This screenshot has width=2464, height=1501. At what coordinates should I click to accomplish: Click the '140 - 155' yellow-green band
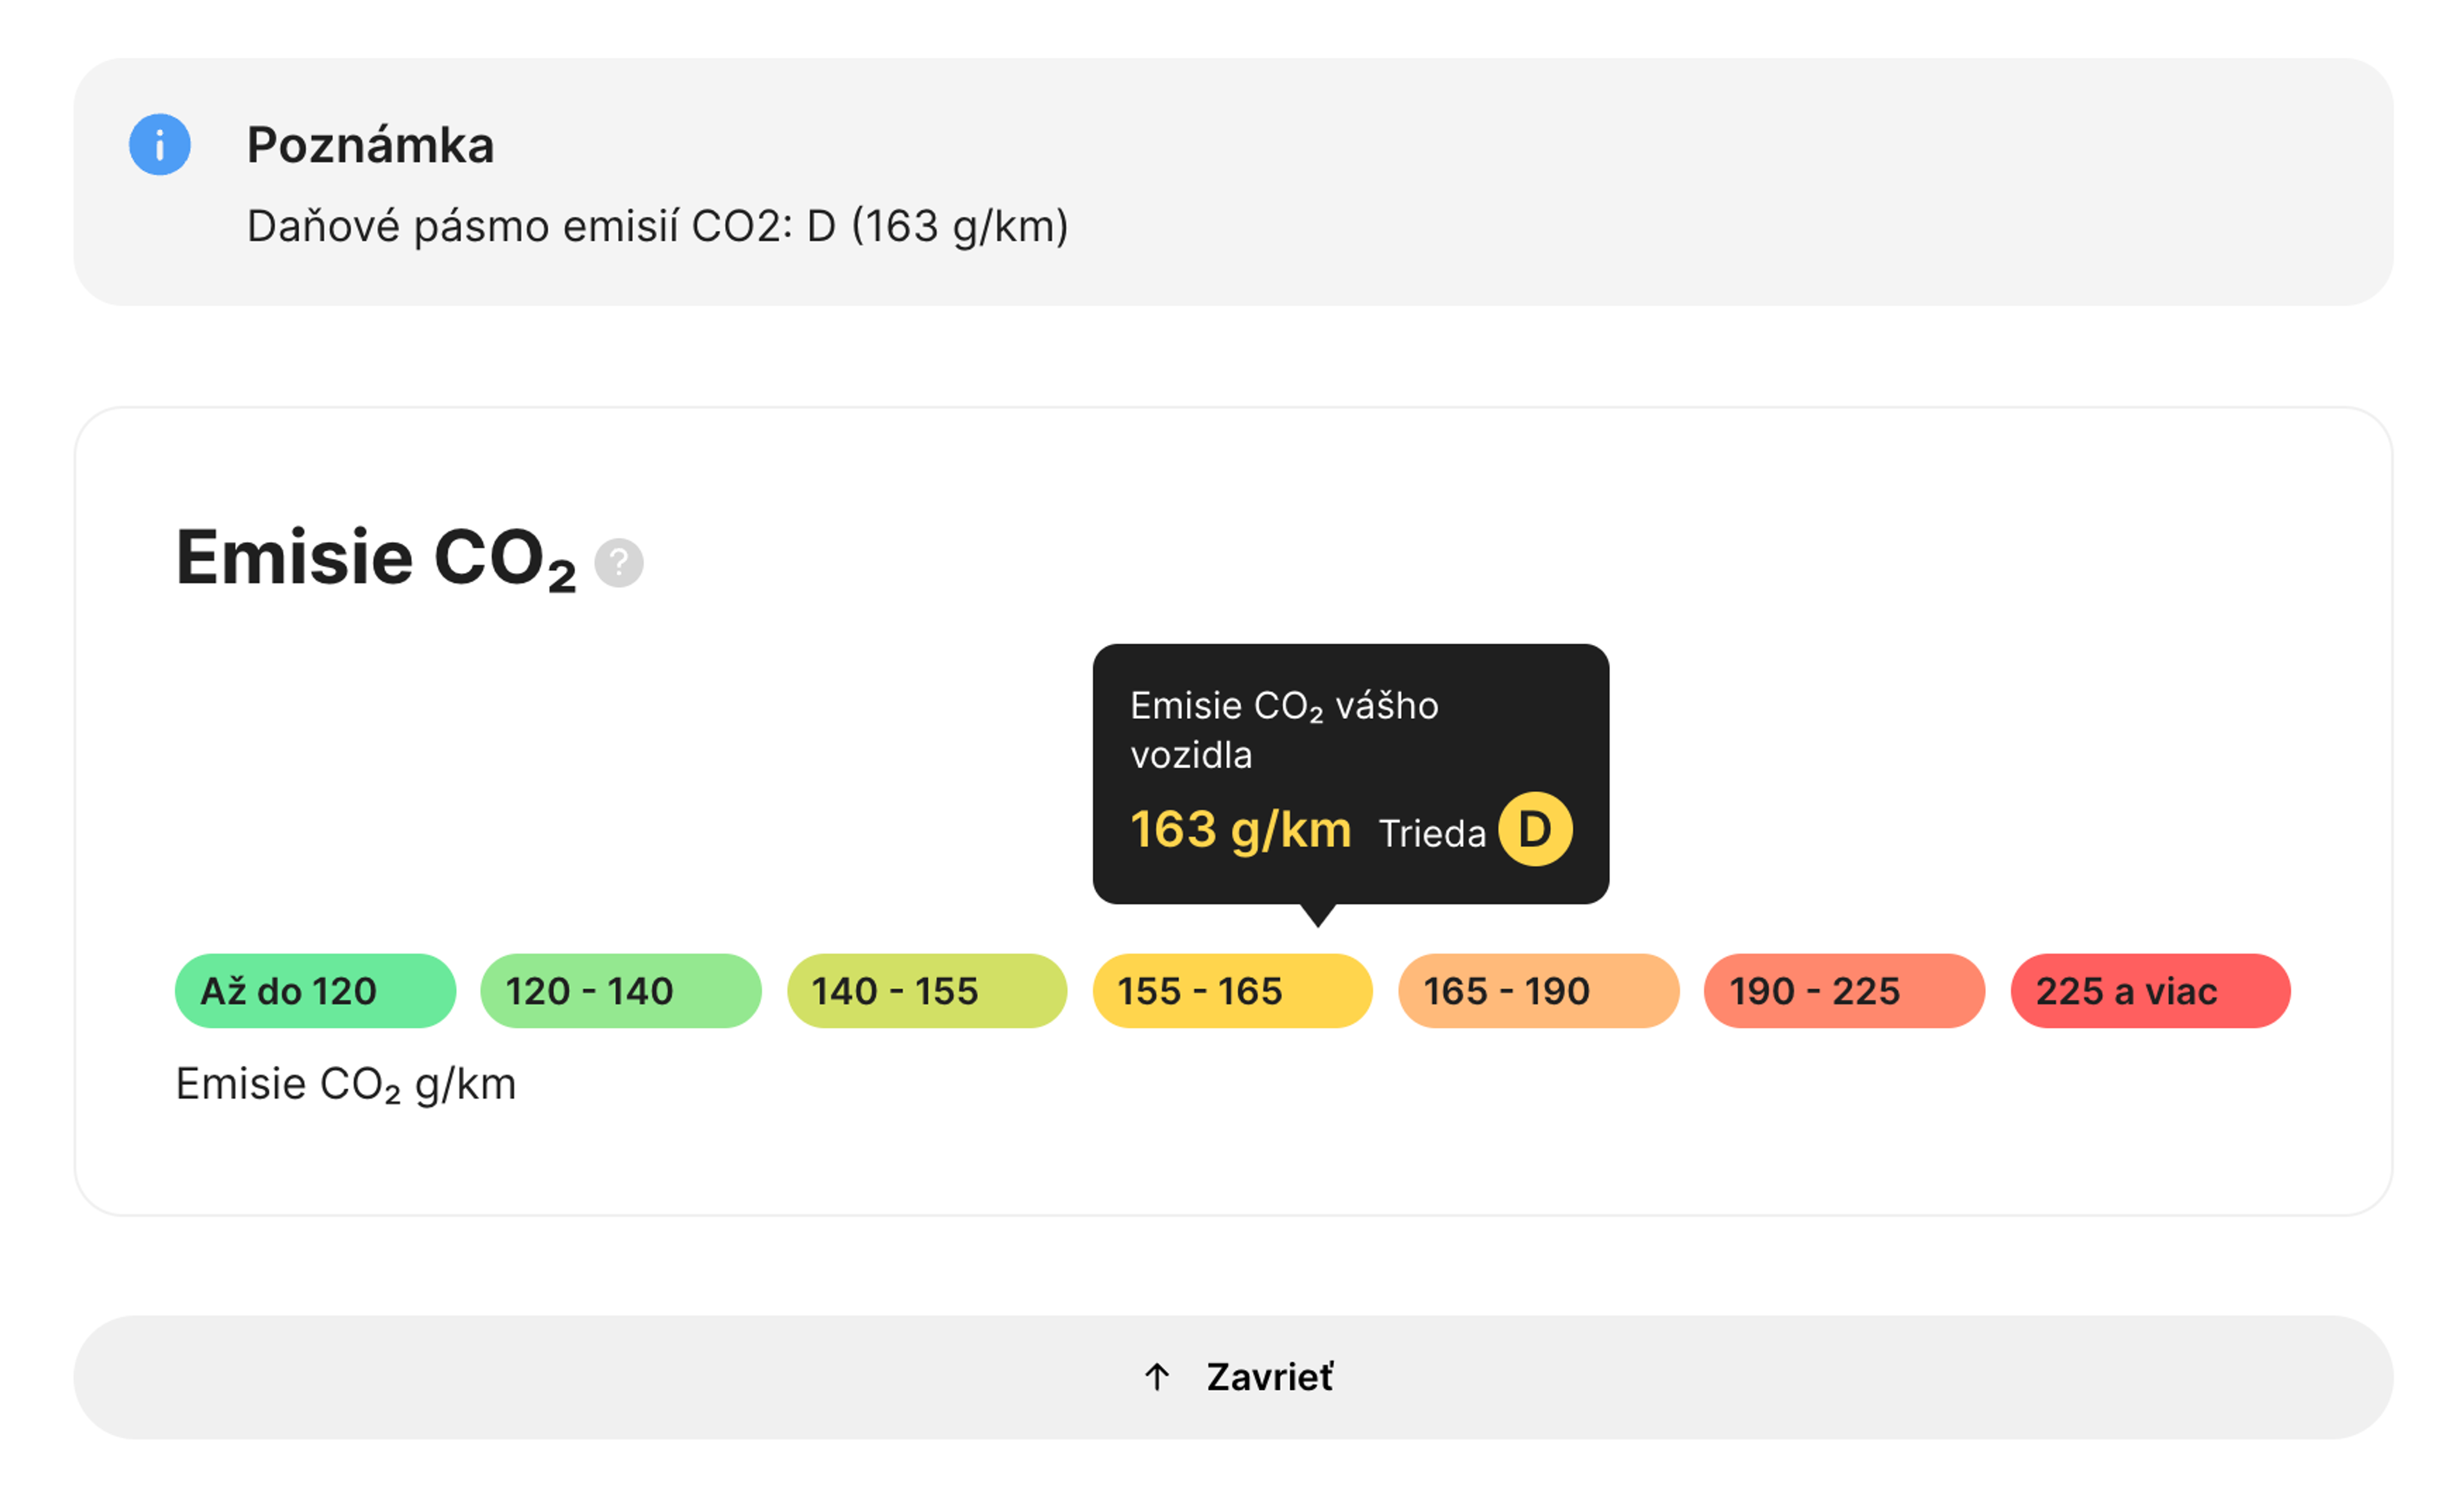[x=927, y=991]
